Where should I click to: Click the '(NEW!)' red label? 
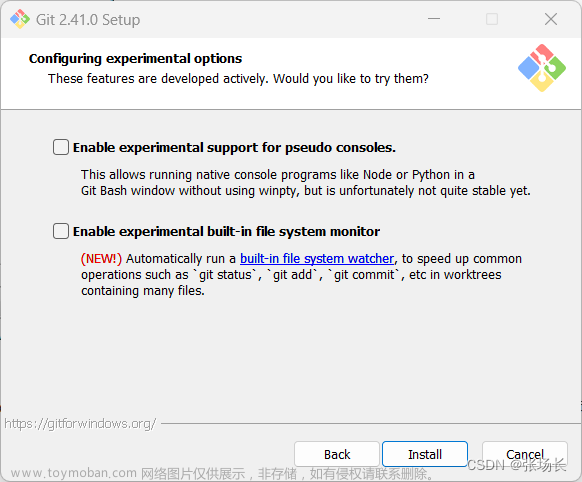click(x=101, y=259)
